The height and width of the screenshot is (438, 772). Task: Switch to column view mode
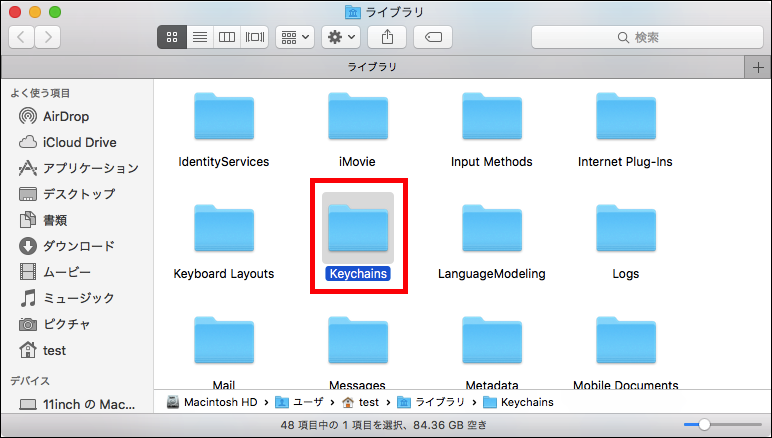coord(227,37)
